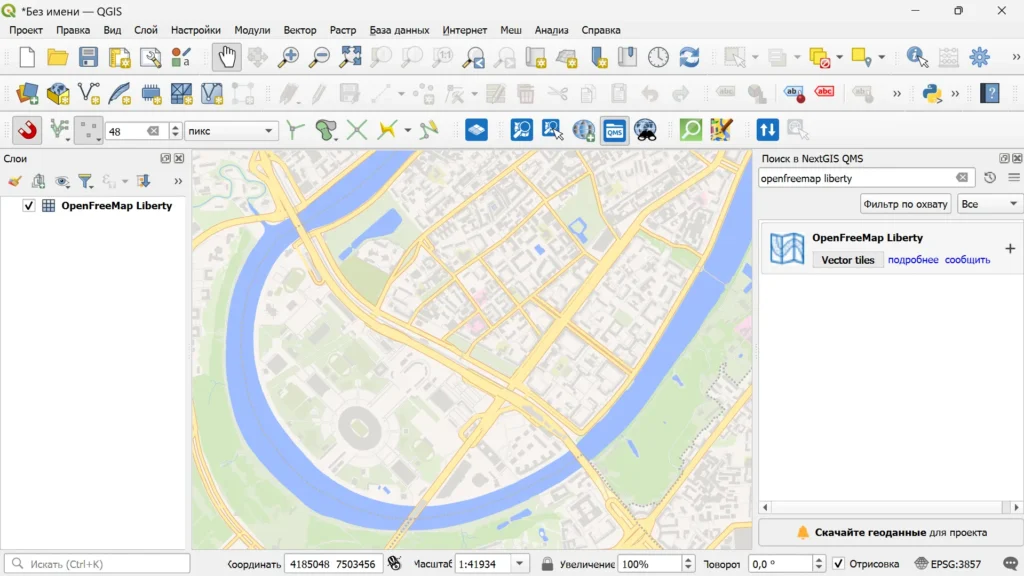Follow the сообщить link

pyautogui.click(x=967, y=260)
